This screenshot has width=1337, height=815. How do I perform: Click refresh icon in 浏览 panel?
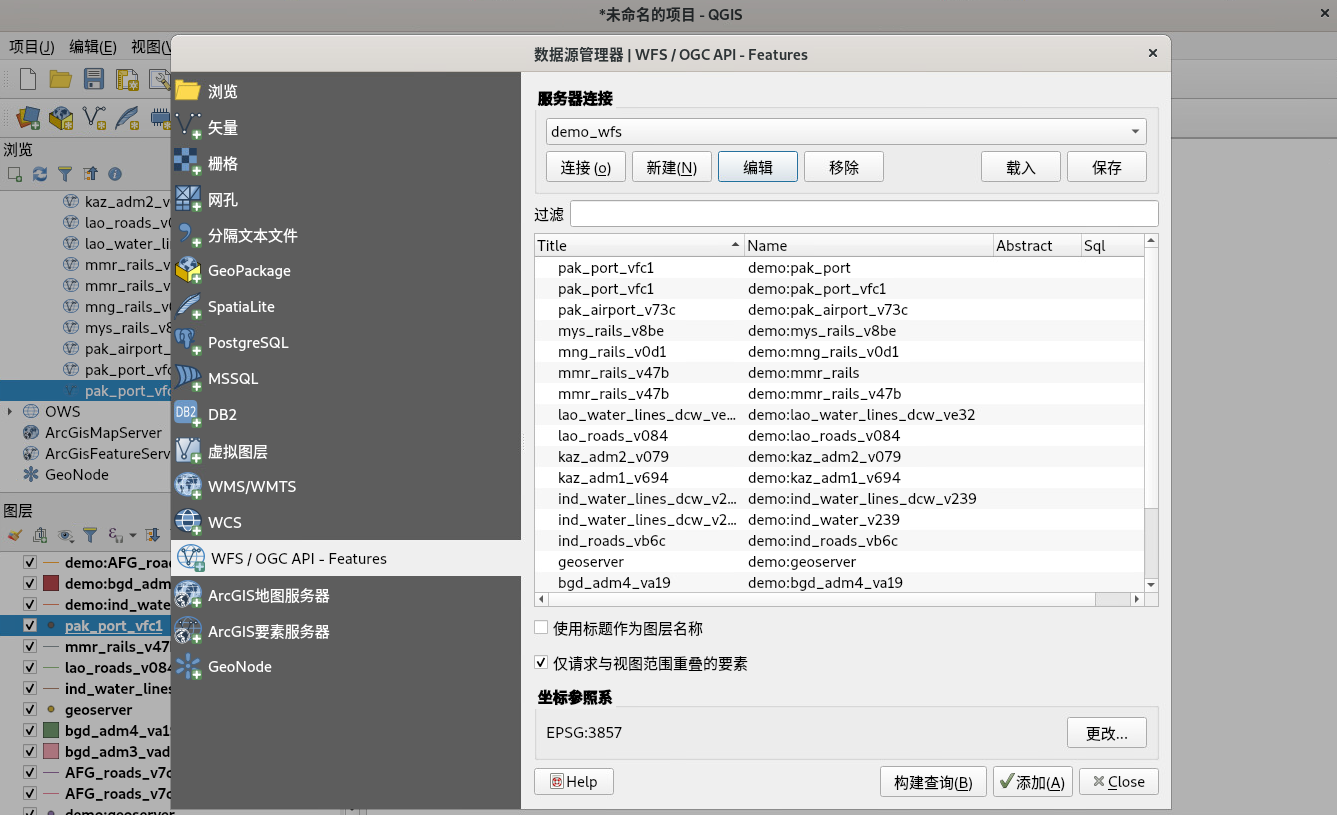point(40,174)
